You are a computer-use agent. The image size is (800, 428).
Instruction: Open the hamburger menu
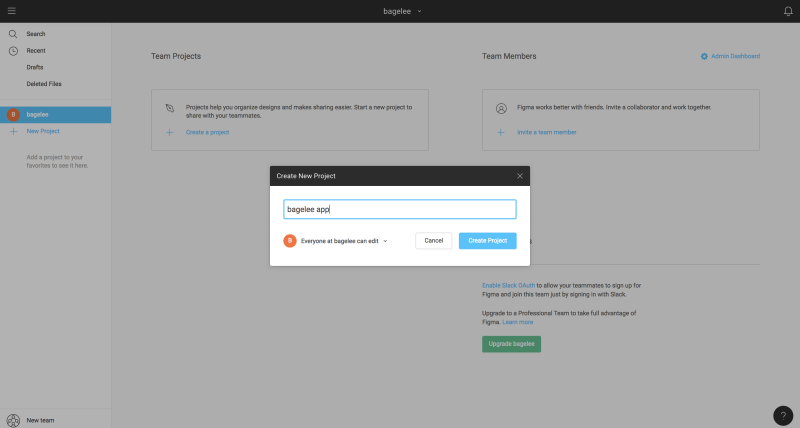[x=12, y=11]
